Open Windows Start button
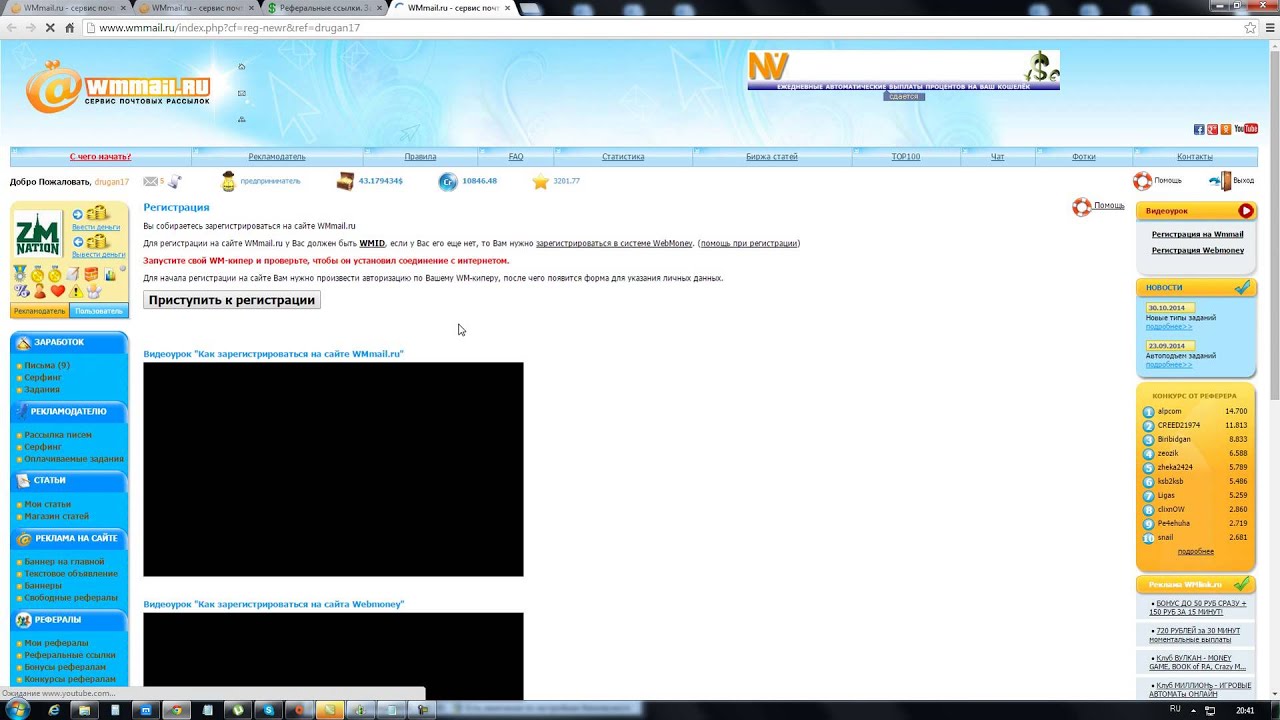The height and width of the screenshot is (720, 1280). [x=17, y=709]
